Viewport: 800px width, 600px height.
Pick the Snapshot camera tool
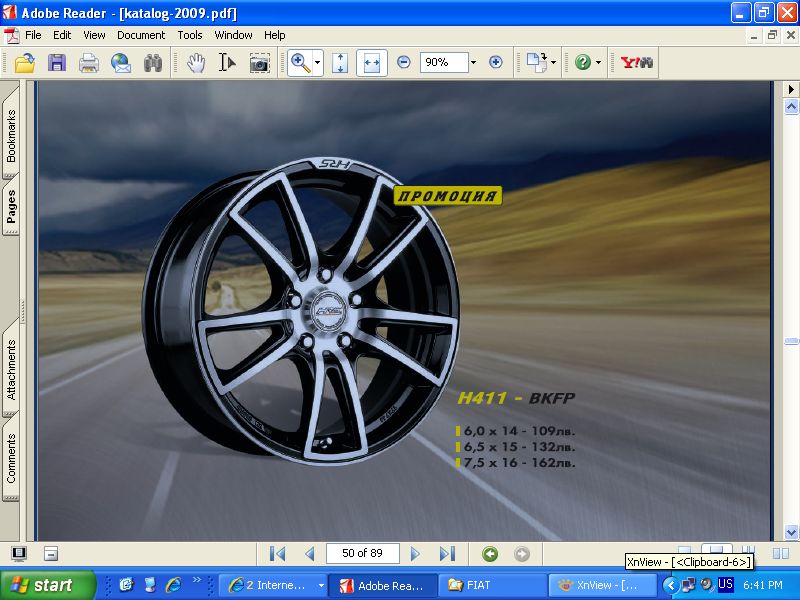coord(259,62)
